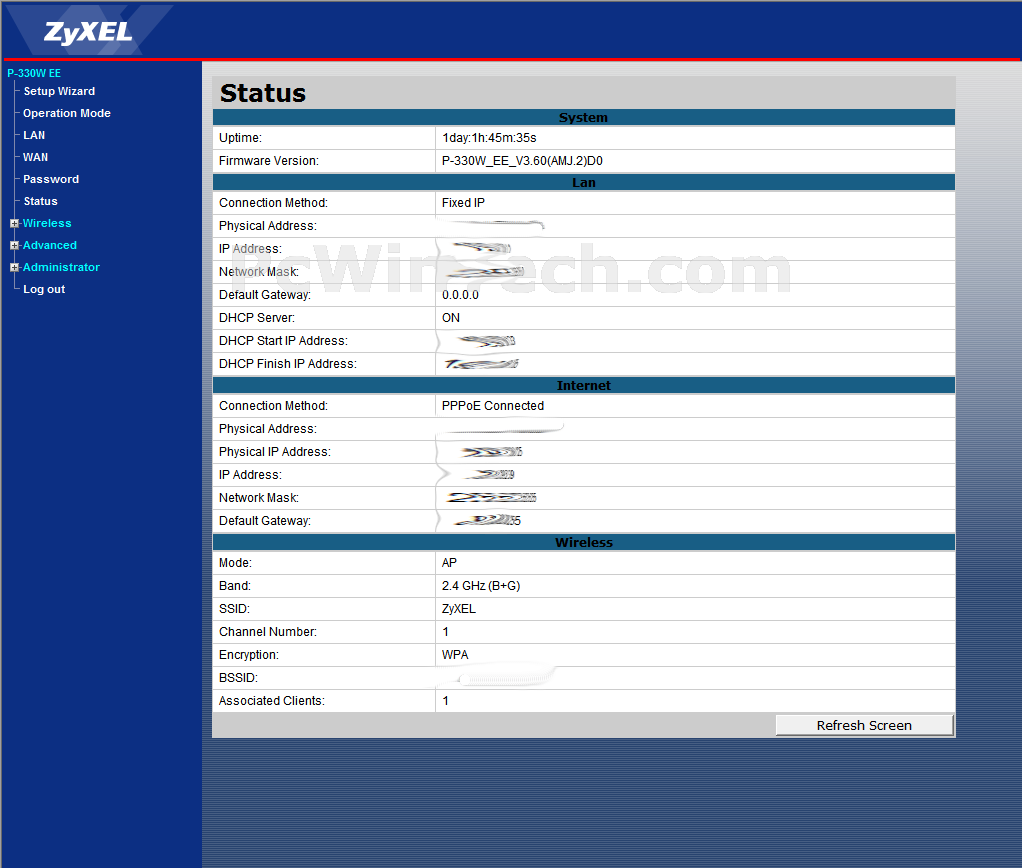Open the Wireless menu link
This screenshot has height=868, width=1022.
pos(47,223)
